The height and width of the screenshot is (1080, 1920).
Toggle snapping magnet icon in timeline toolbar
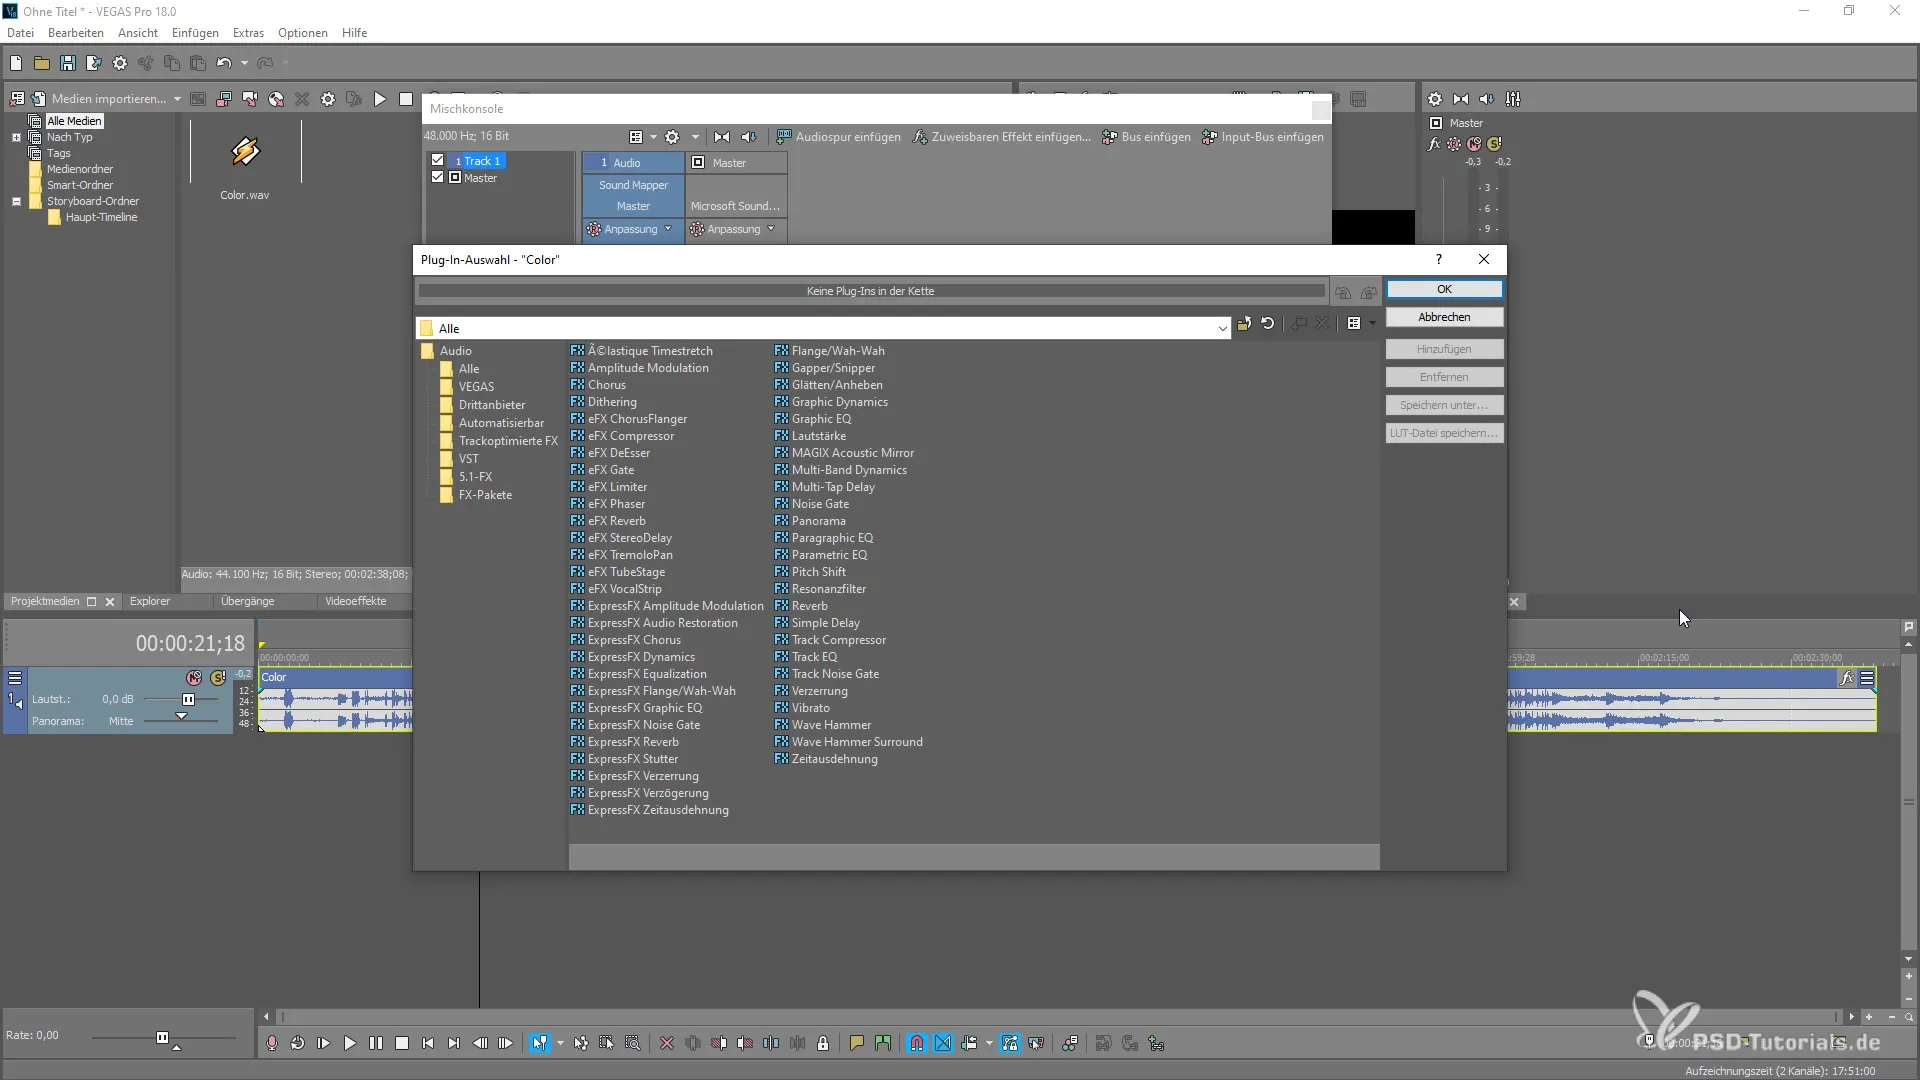pyautogui.click(x=917, y=1043)
